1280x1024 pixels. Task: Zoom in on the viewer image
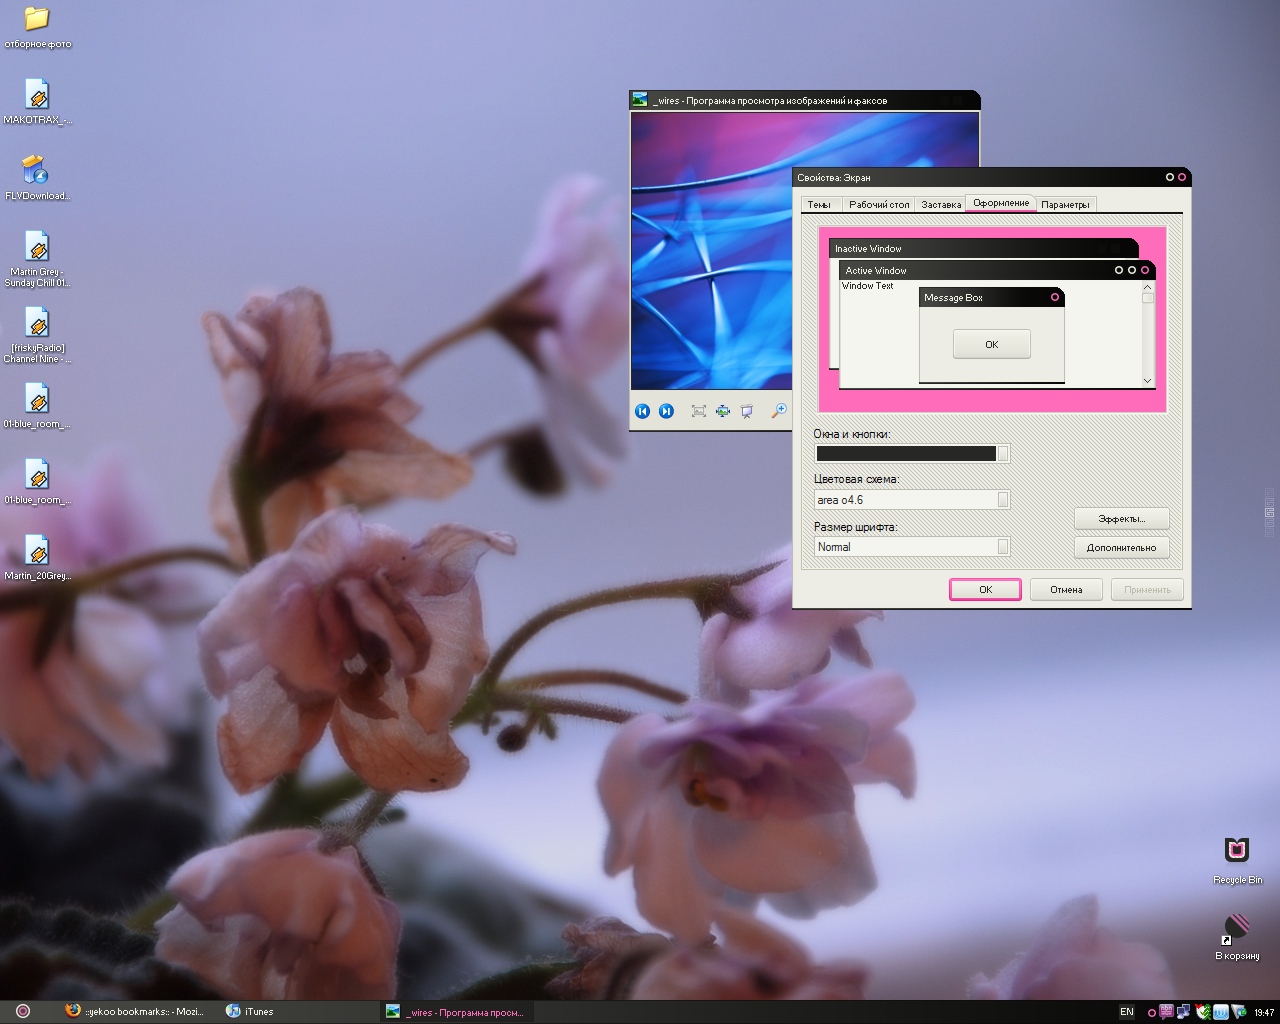point(778,411)
